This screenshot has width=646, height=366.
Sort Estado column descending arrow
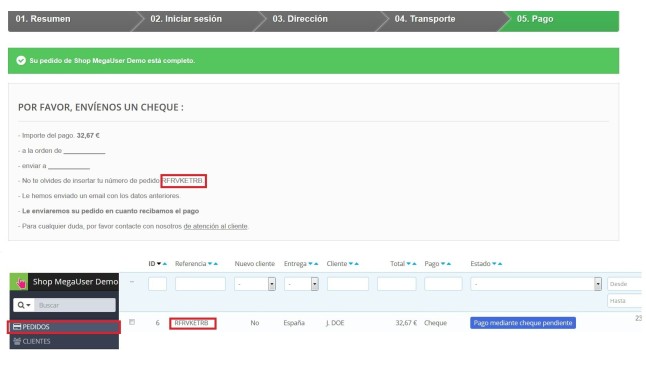[x=494, y=264]
